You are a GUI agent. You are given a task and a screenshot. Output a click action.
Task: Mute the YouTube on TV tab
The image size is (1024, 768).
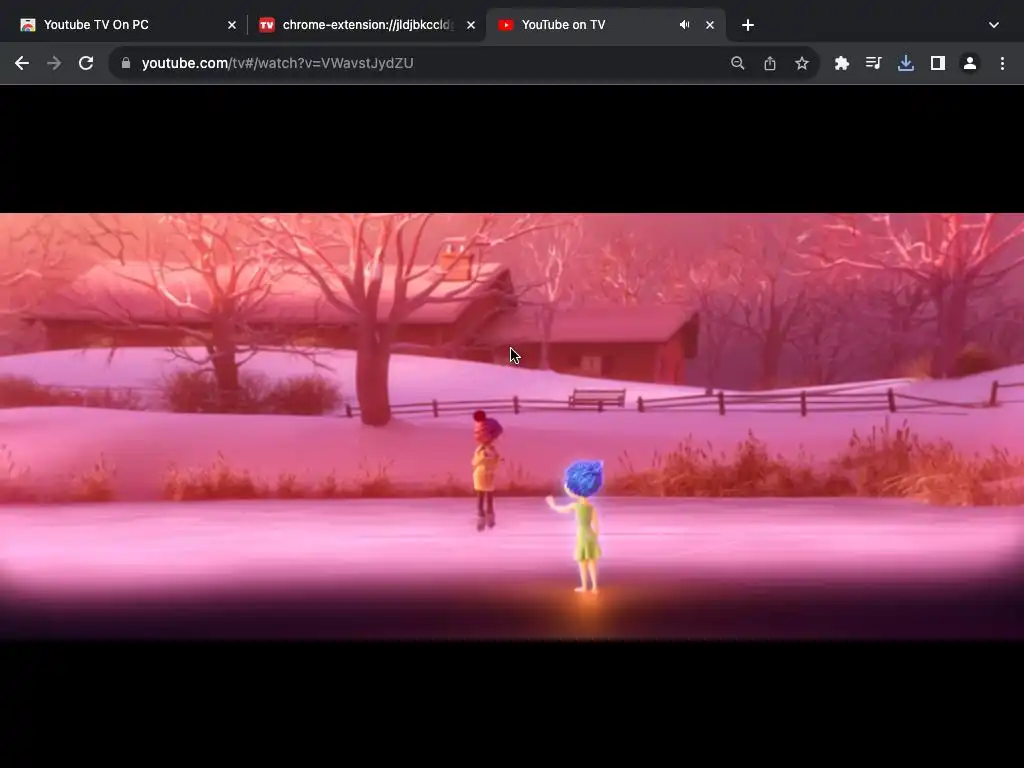pos(684,25)
